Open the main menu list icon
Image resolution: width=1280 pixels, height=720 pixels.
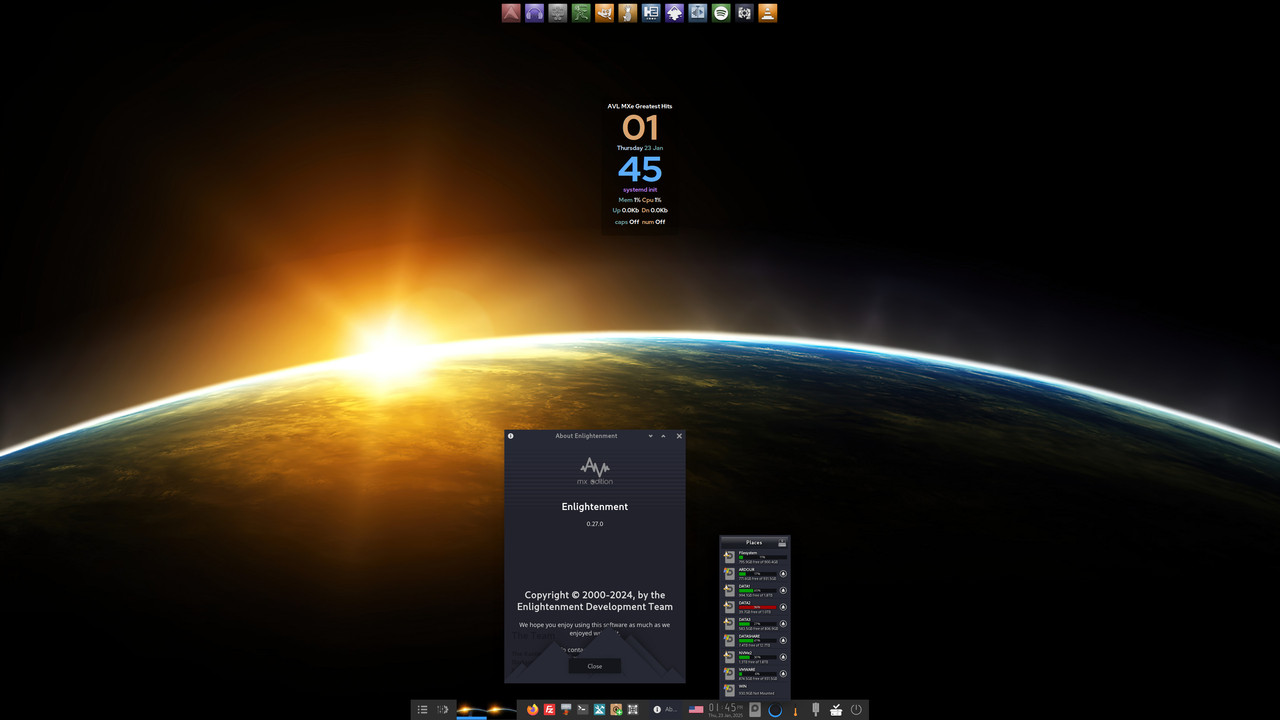click(422, 710)
